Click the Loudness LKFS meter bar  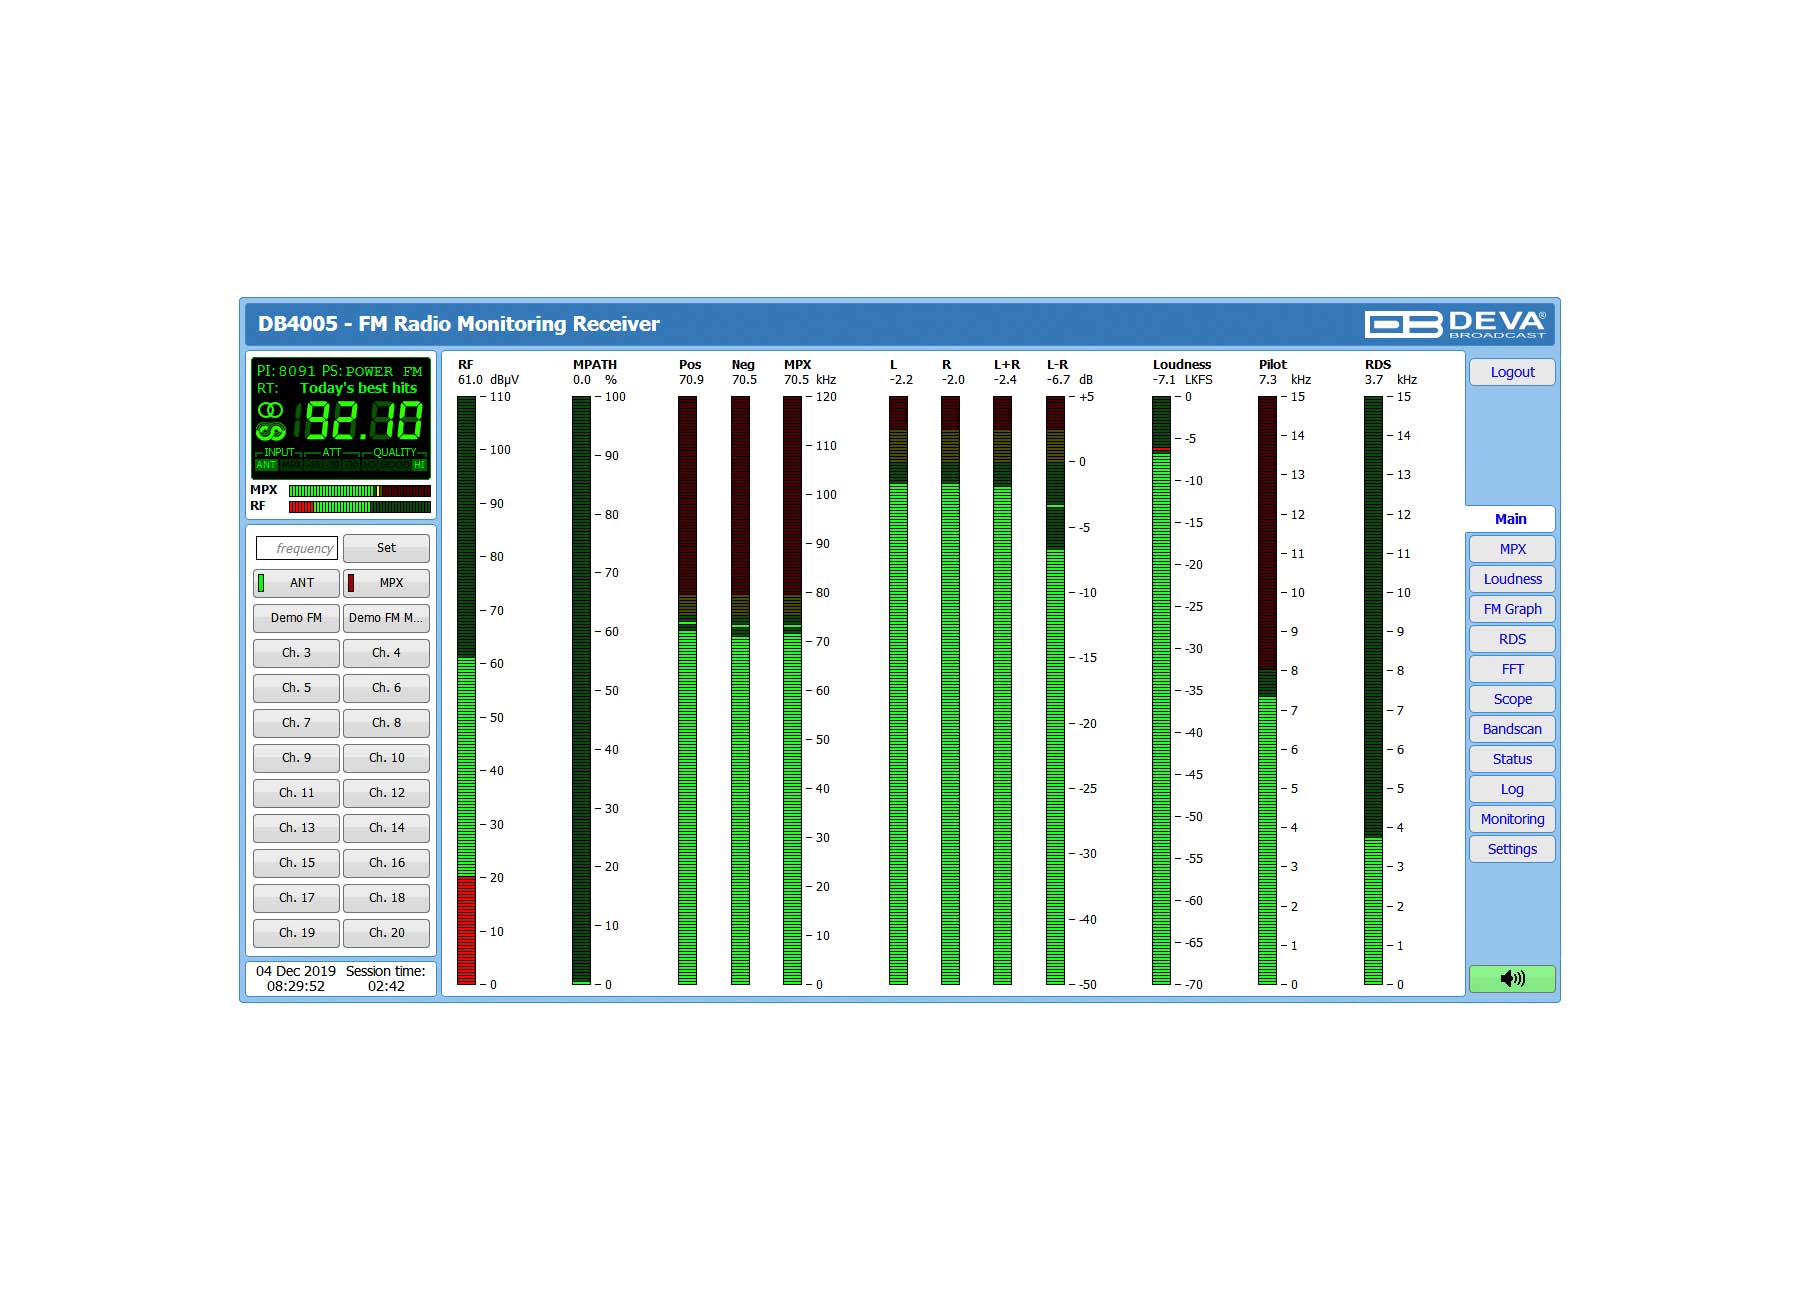click(x=1161, y=690)
